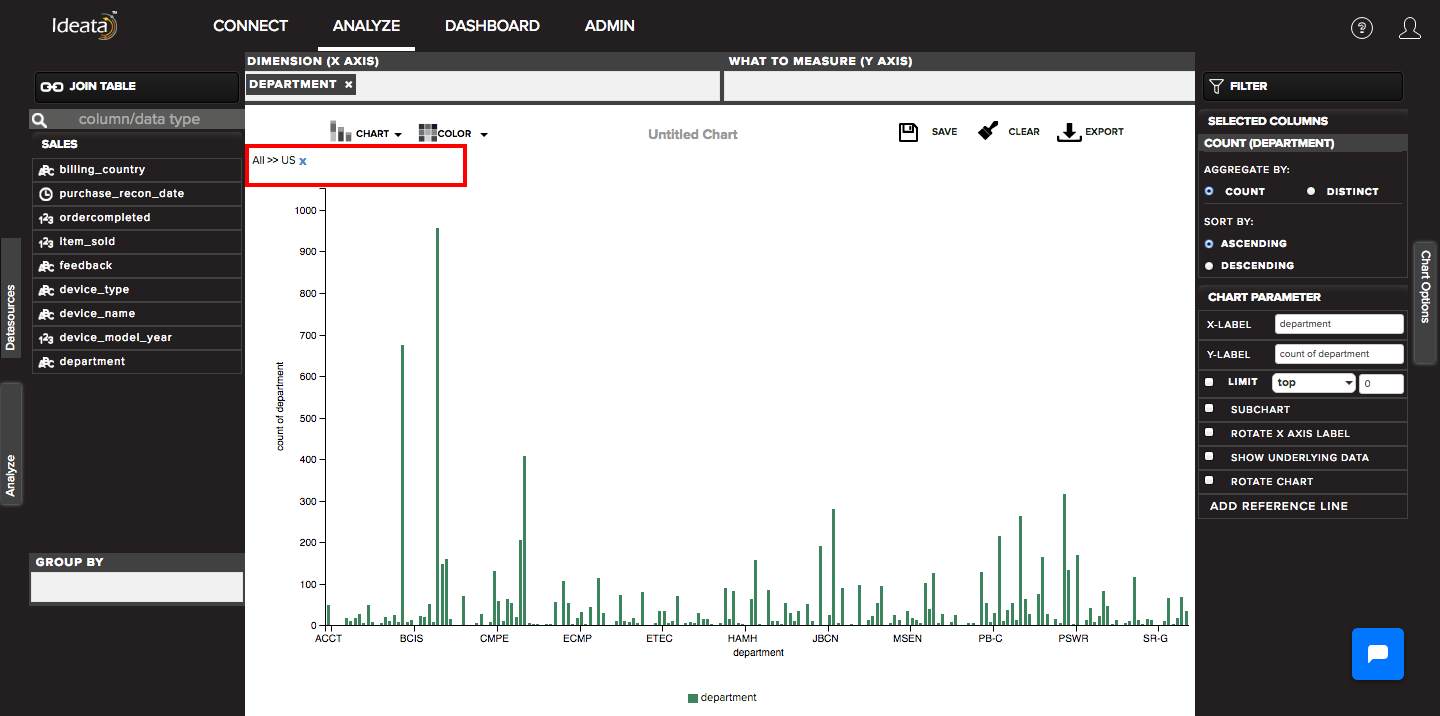The height and width of the screenshot is (716, 1440).
Task: Click the COUNT (DEPARTMENT) selected column
Action: [1303, 144]
